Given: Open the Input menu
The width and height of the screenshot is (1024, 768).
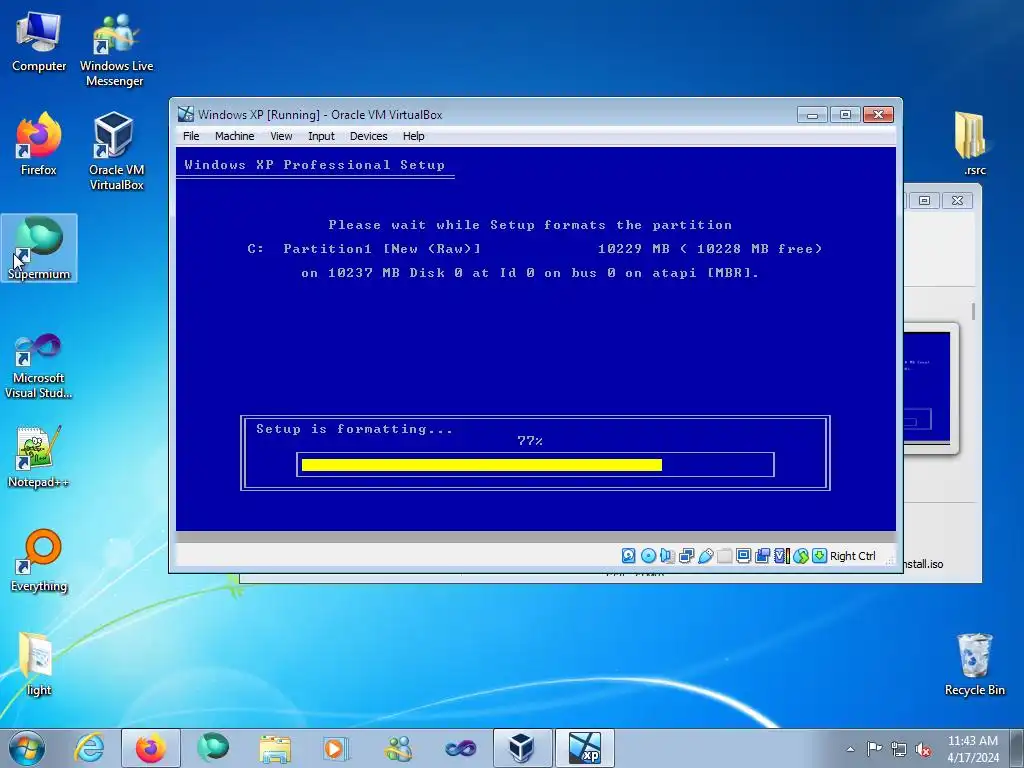Looking at the screenshot, I should click(321, 136).
